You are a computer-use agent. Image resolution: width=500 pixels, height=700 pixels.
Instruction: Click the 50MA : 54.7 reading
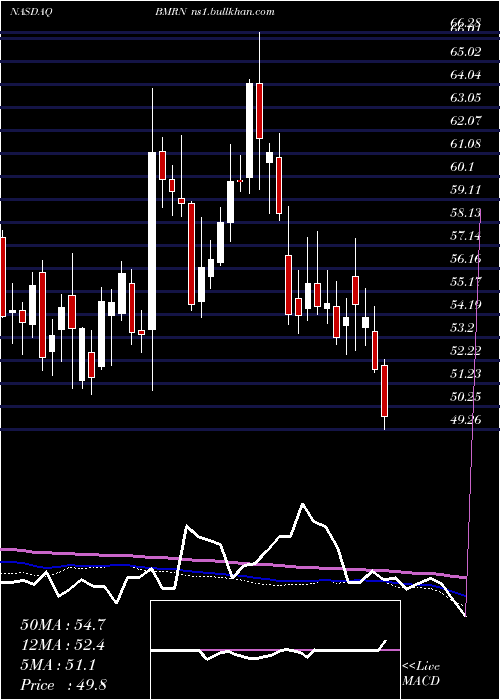click(63, 625)
